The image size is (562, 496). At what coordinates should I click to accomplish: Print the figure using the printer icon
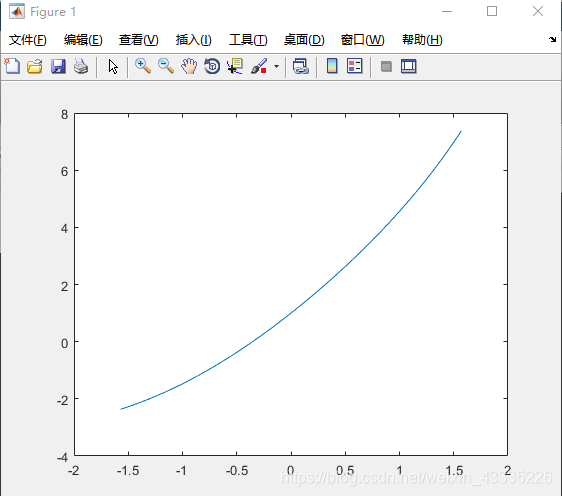(x=81, y=66)
